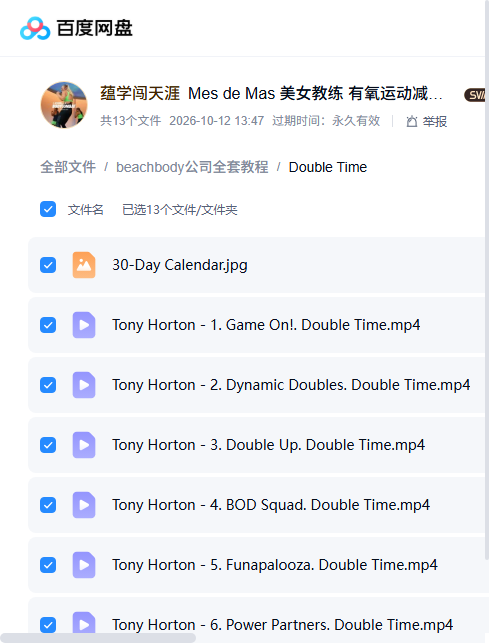
Task: Uncheck the 30-Day Calendar.jpg checkbox
Action: pyautogui.click(x=48, y=265)
